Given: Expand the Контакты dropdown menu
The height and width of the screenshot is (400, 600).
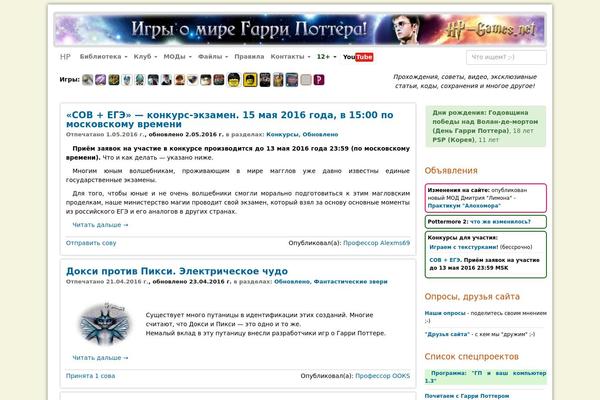Looking at the screenshot, I should (290, 57).
